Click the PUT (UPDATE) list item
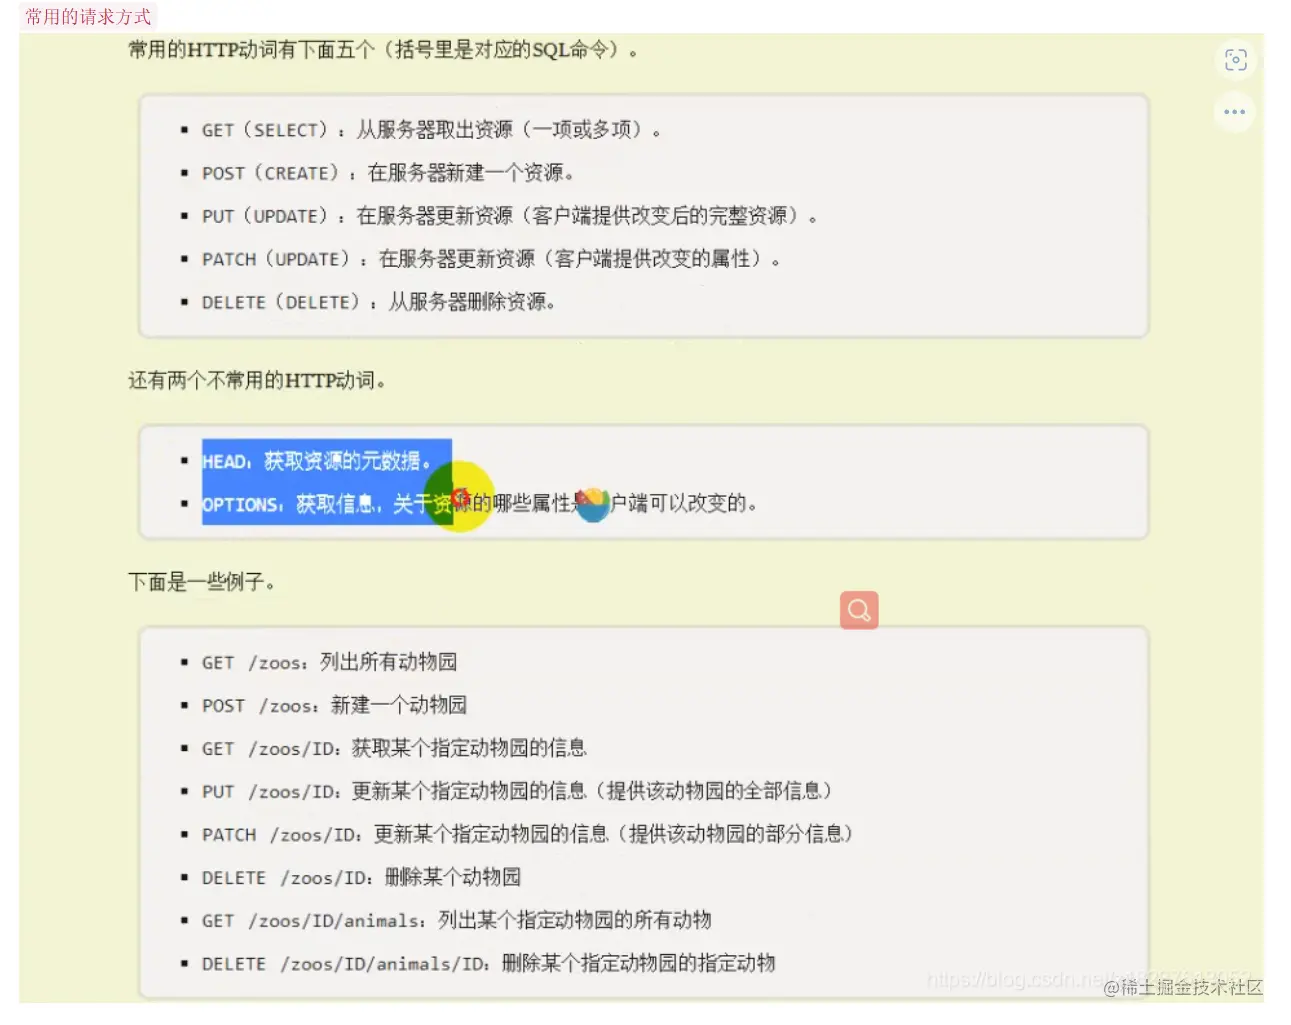The height and width of the screenshot is (1025, 1291). [x=510, y=216]
